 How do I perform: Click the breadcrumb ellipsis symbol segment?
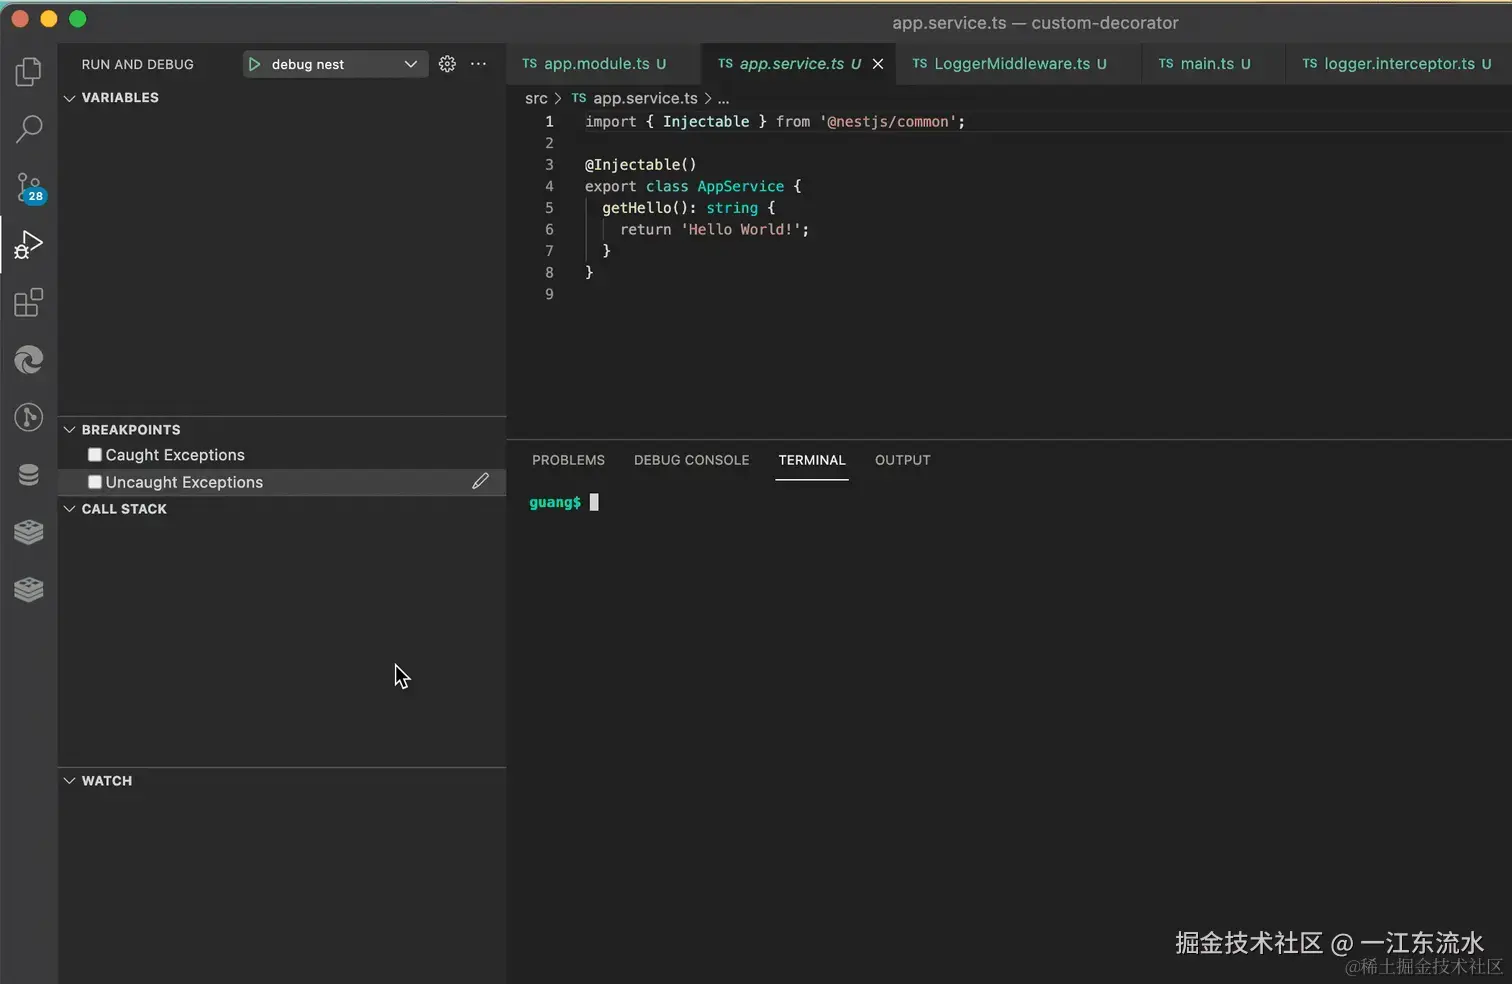click(723, 98)
